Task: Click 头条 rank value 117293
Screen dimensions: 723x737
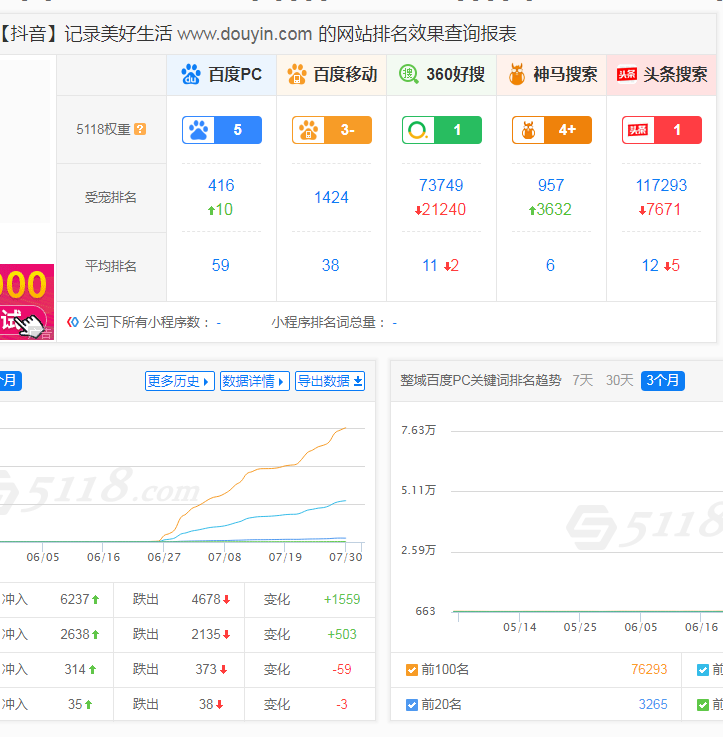Action: tap(661, 185)
